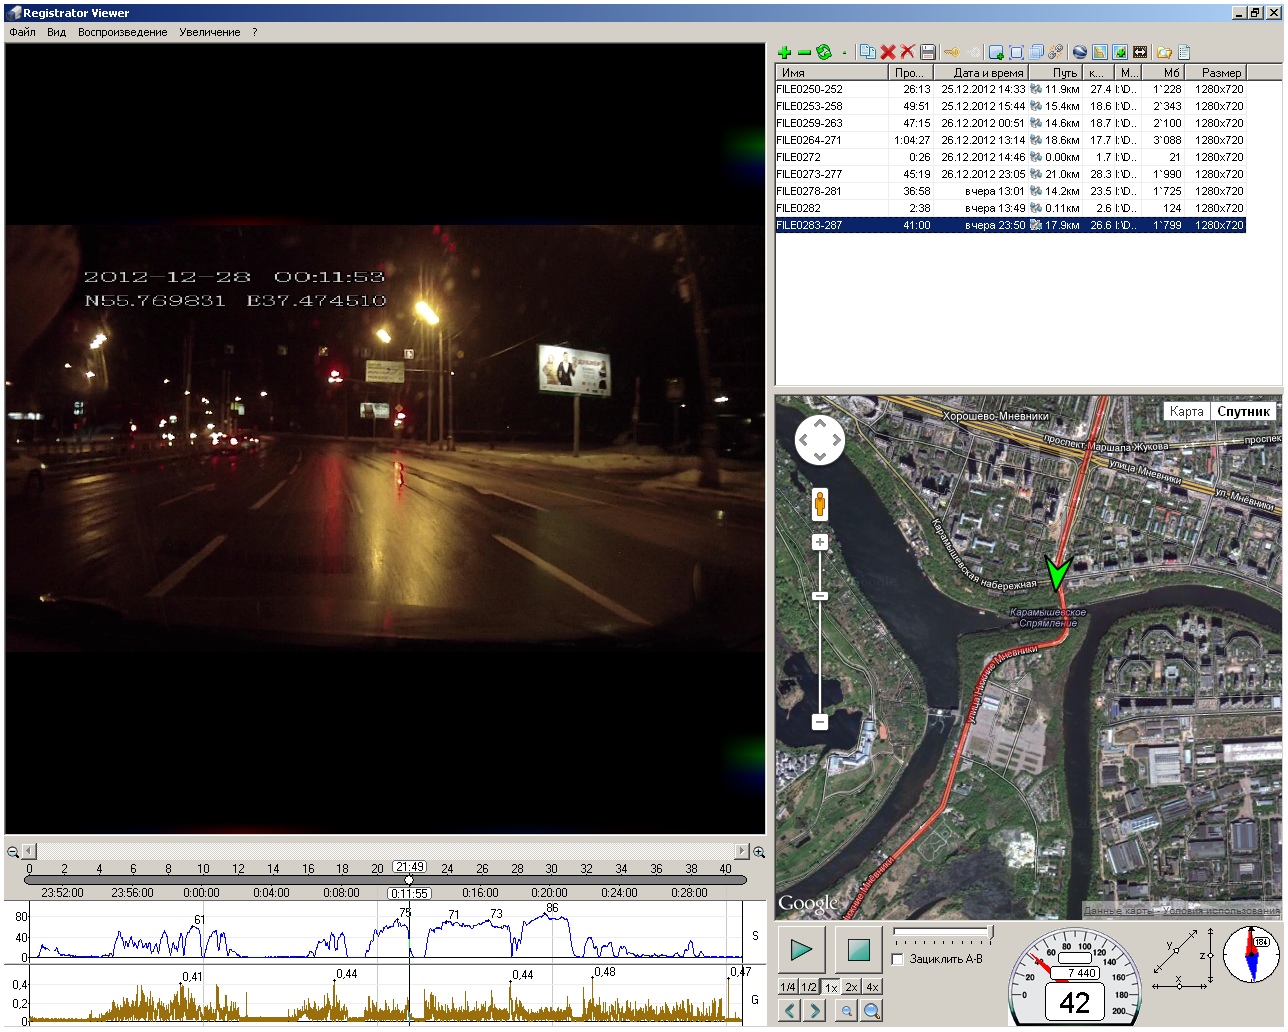
Task: Click the timeline position slider thumb
Action: [409, 880]
